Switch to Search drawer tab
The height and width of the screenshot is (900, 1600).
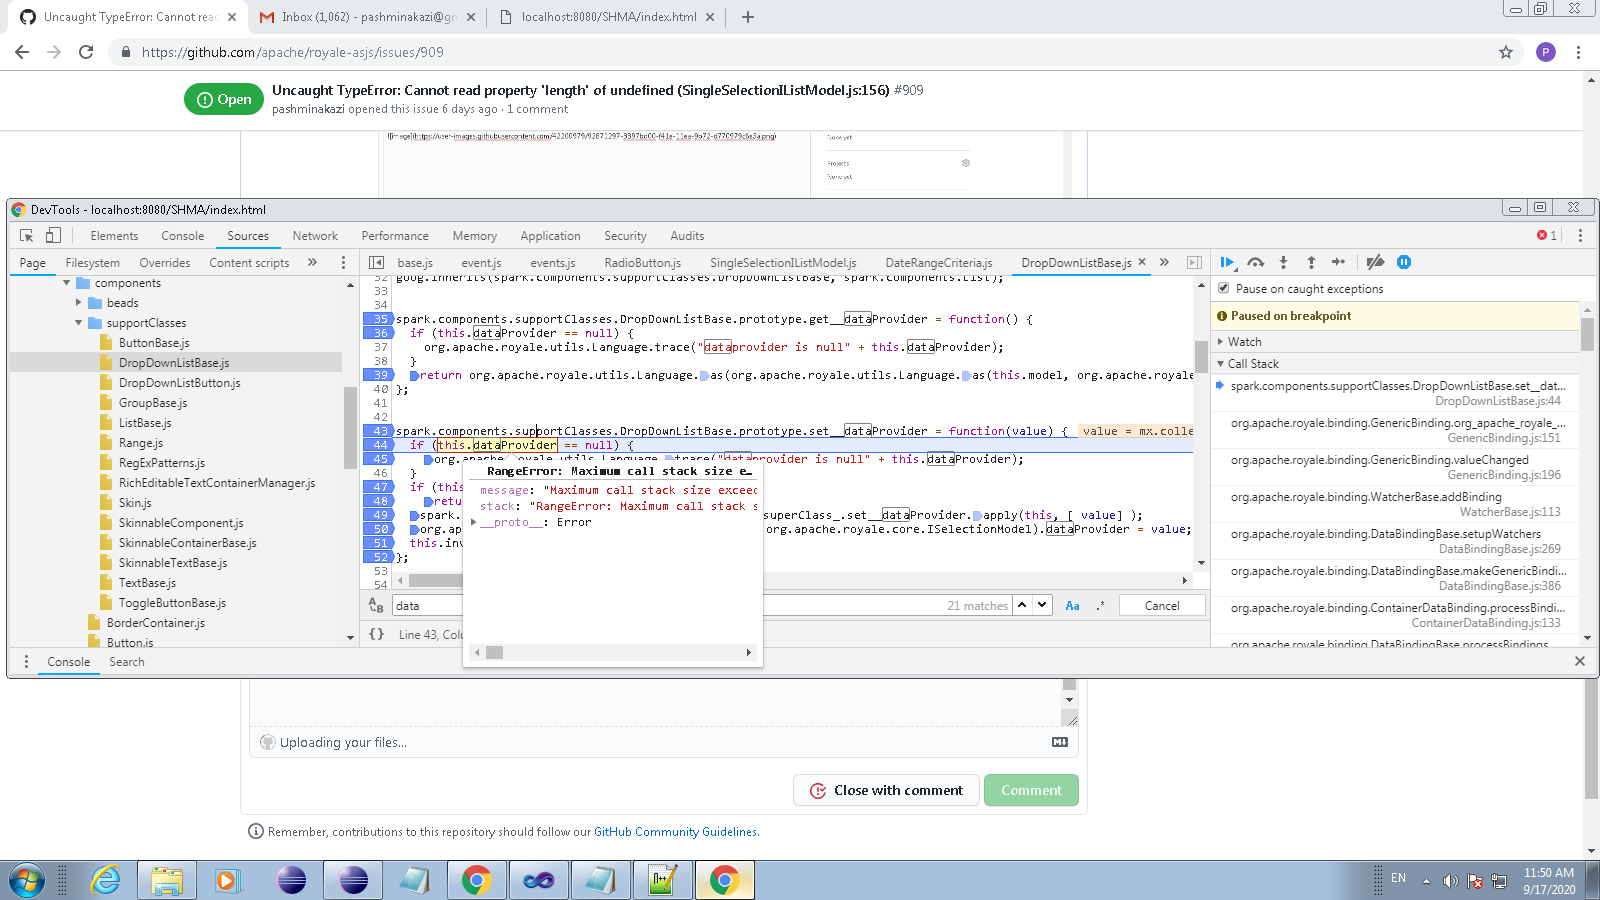coord(127,662)
